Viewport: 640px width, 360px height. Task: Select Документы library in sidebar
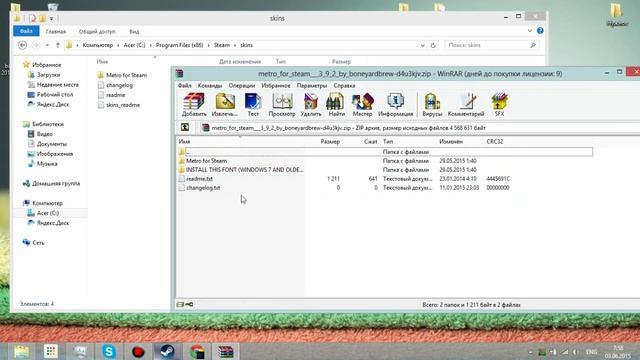click(x=51, y=144)
